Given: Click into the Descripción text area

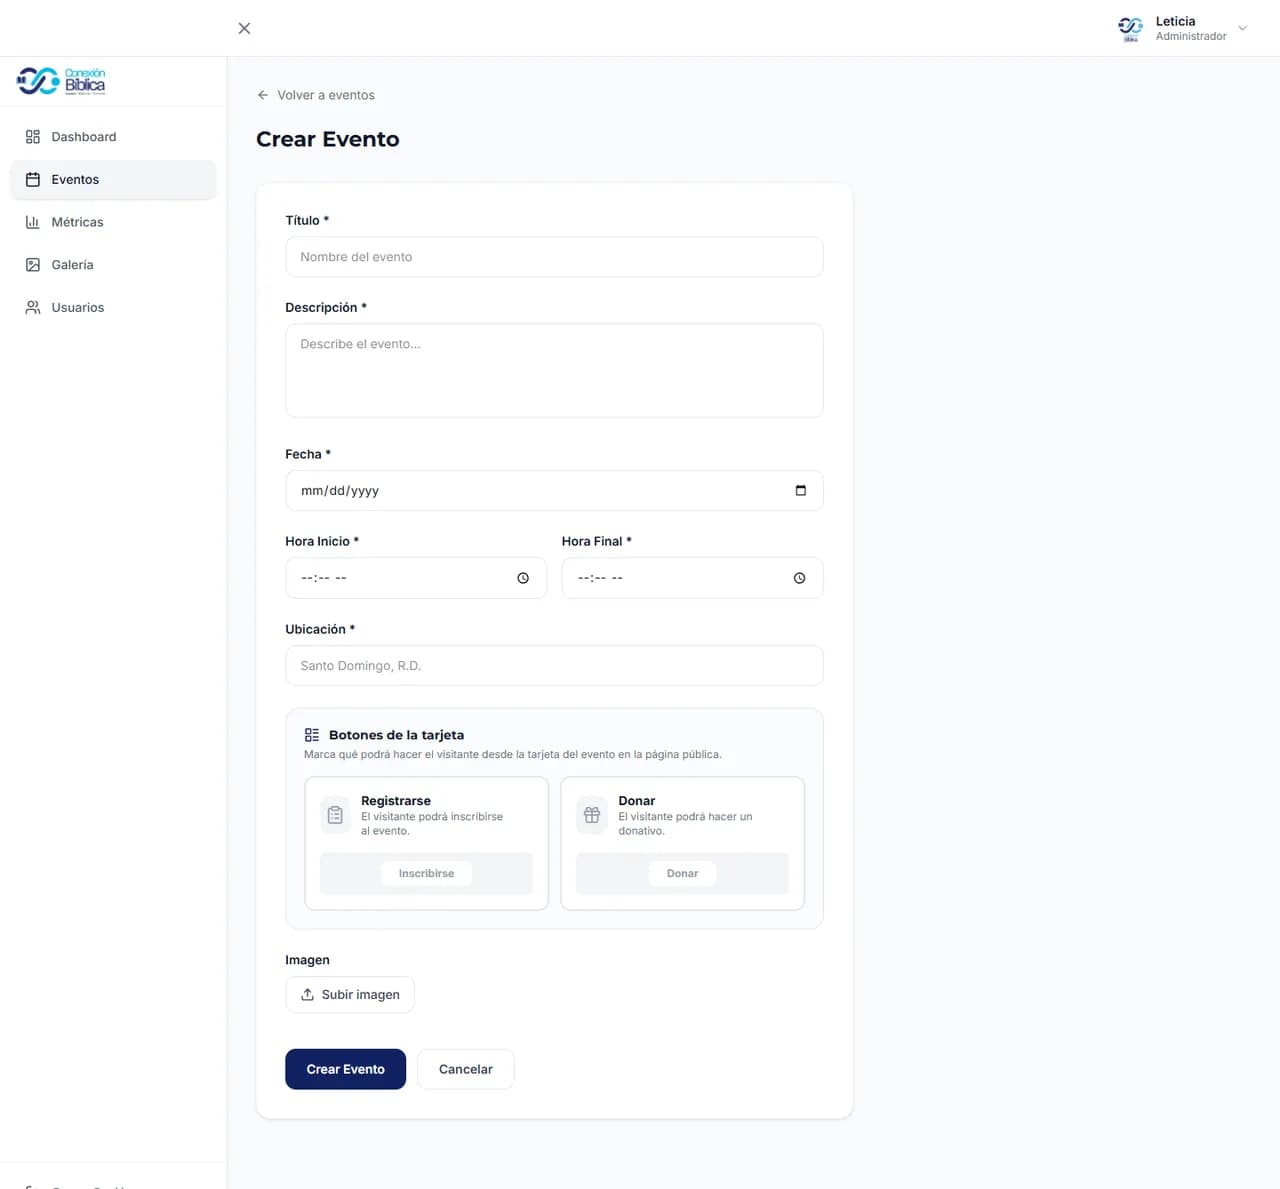Looking at the screenshot, I should 554,370.
